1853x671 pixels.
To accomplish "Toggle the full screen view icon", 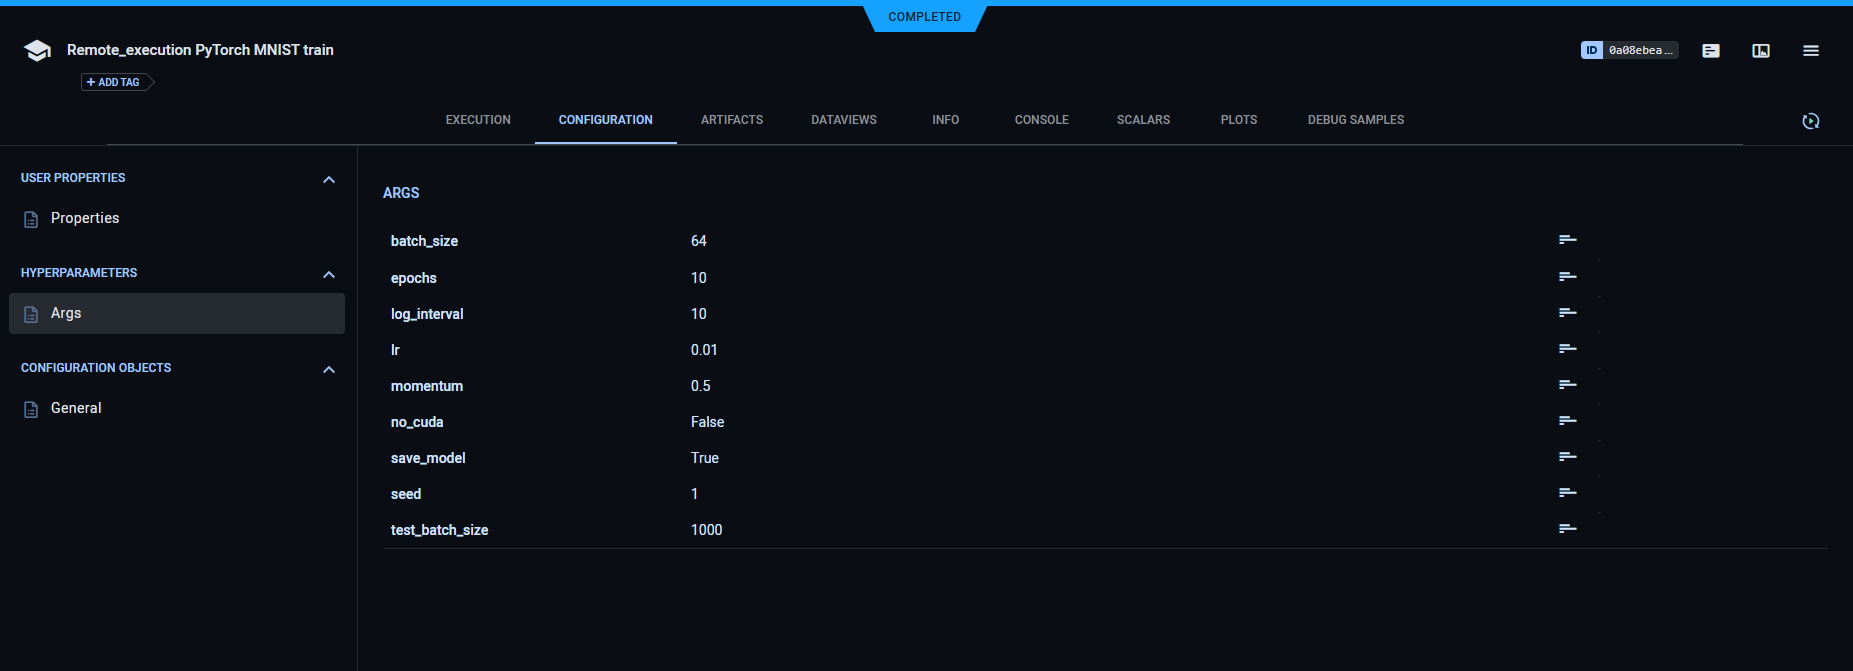I will (1760, 51).
